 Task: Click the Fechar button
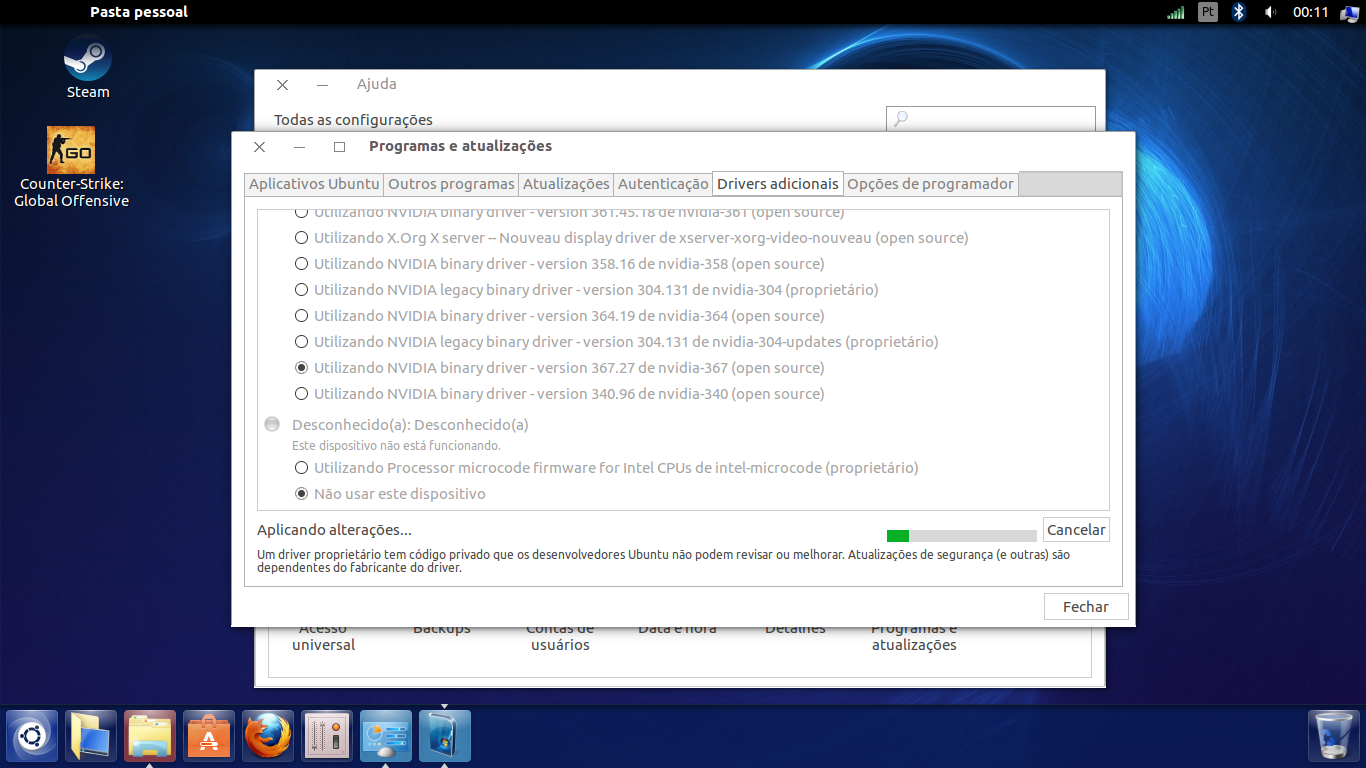1086,607
